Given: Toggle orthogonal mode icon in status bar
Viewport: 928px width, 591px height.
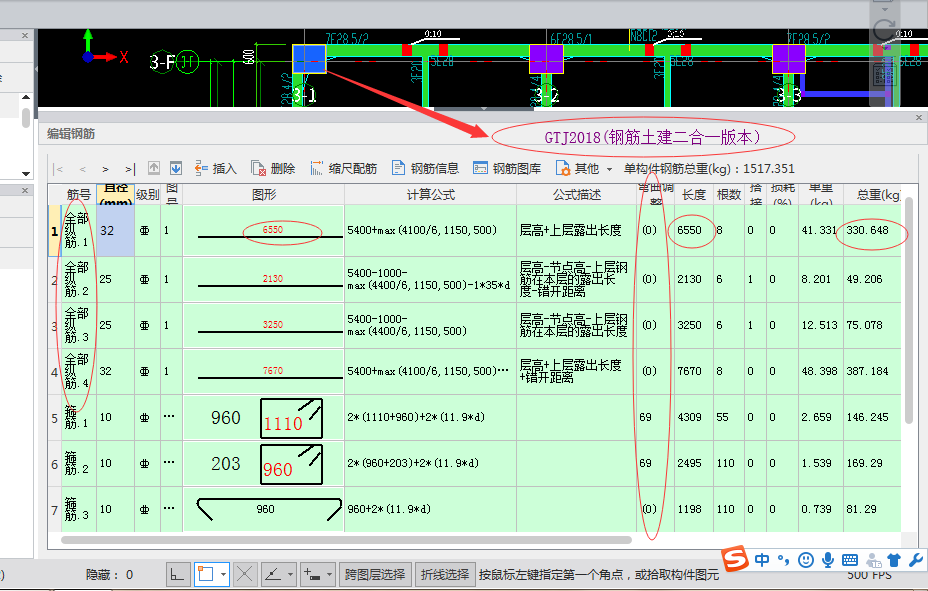Looking at the screenshot, I should pos(177,574).
